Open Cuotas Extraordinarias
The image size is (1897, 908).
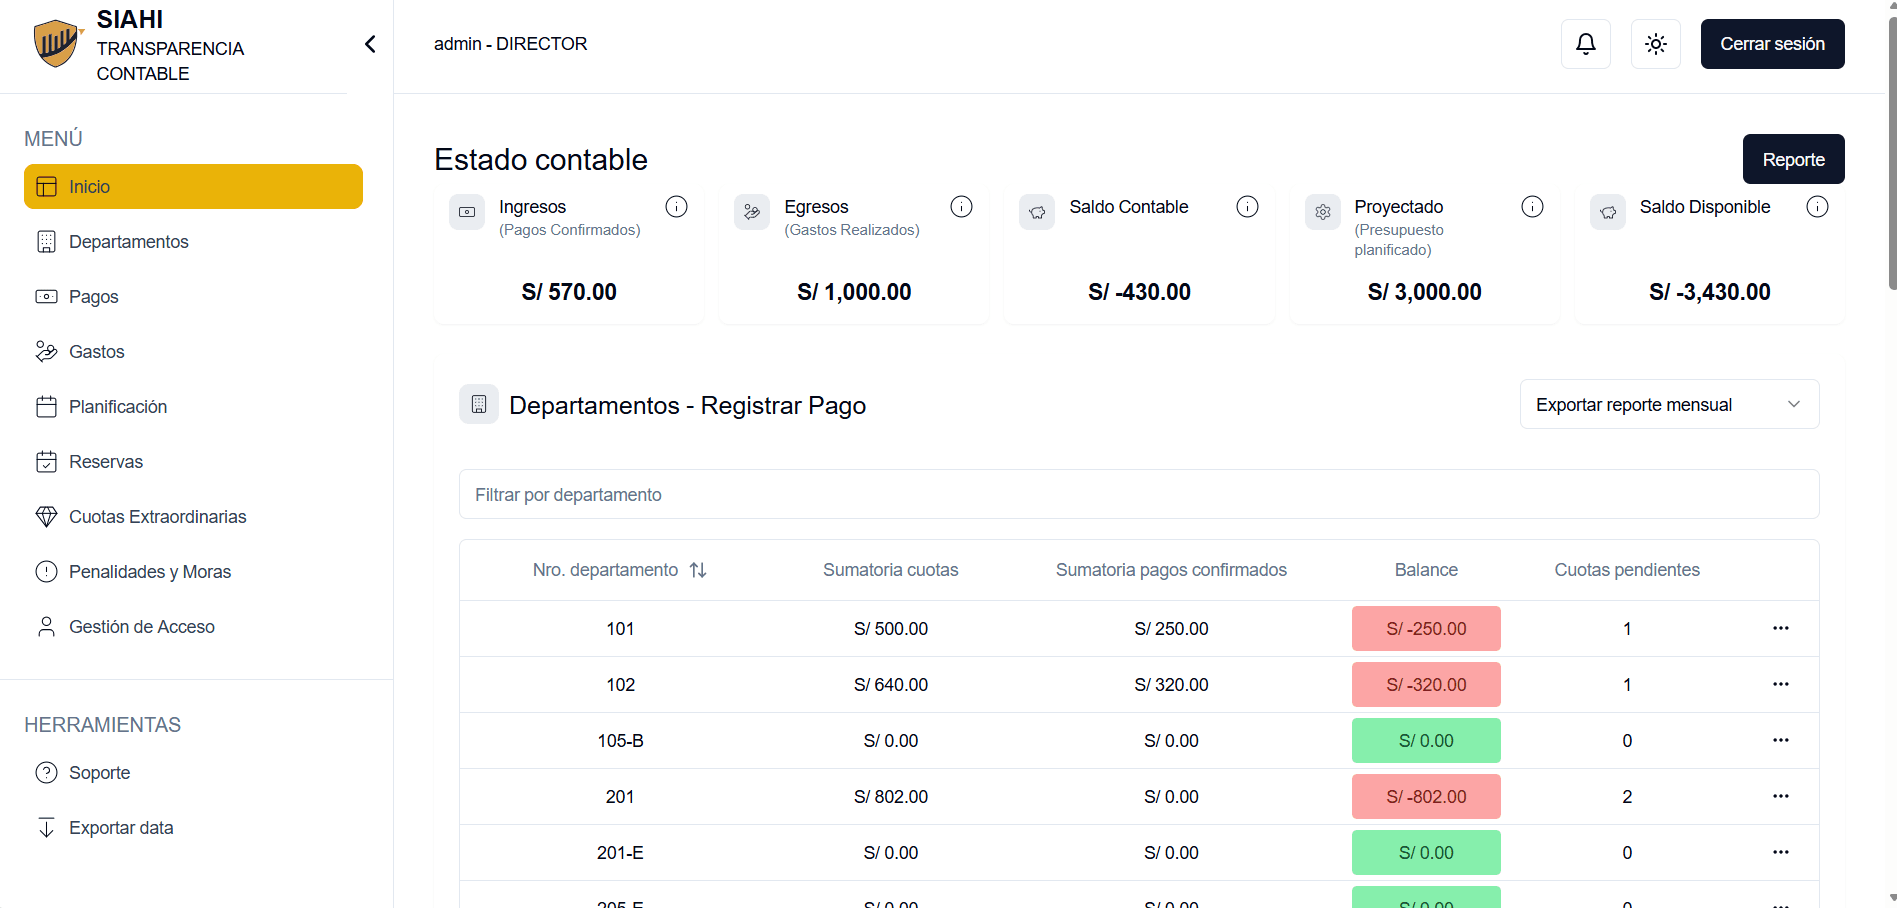coord(193,517)
